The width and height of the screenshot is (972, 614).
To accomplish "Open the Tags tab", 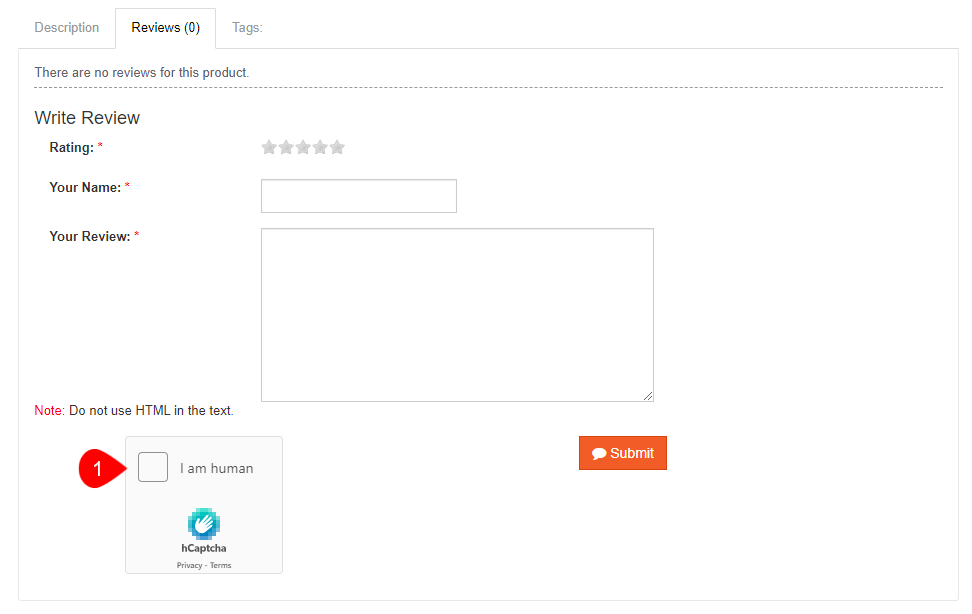I will click(x=247, y=28).
